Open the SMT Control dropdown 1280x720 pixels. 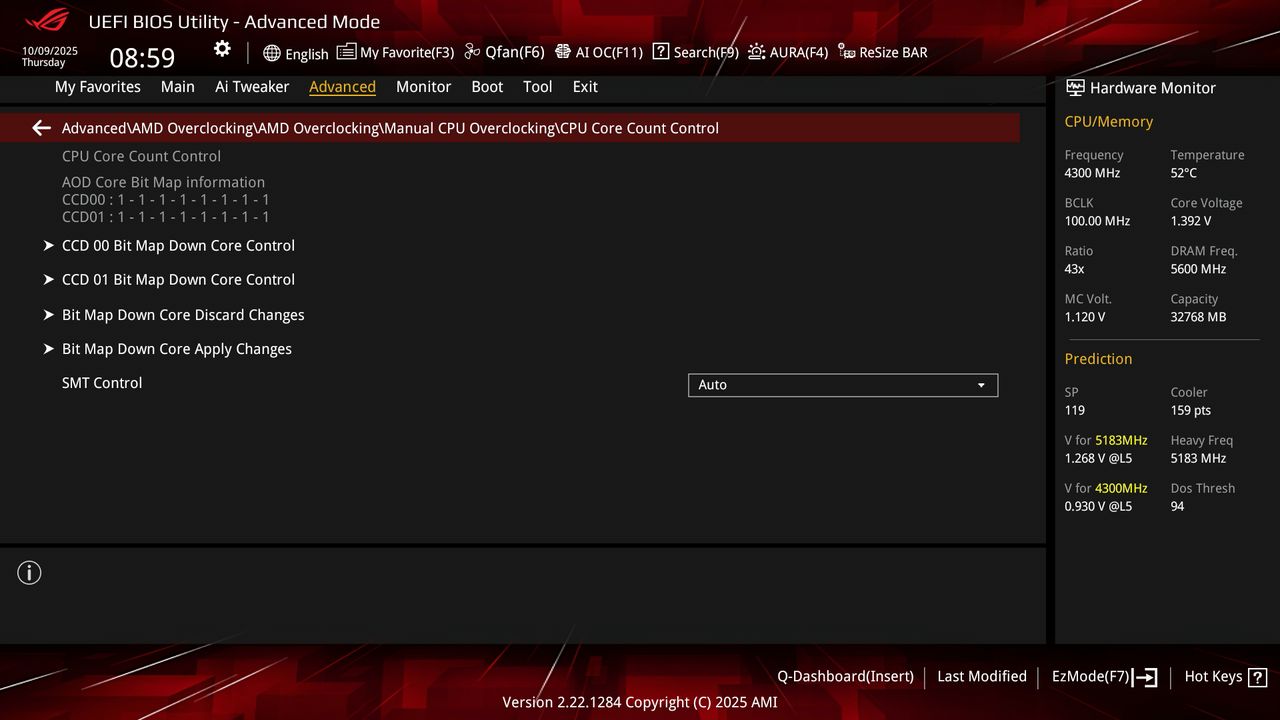[x=842, y=385]
